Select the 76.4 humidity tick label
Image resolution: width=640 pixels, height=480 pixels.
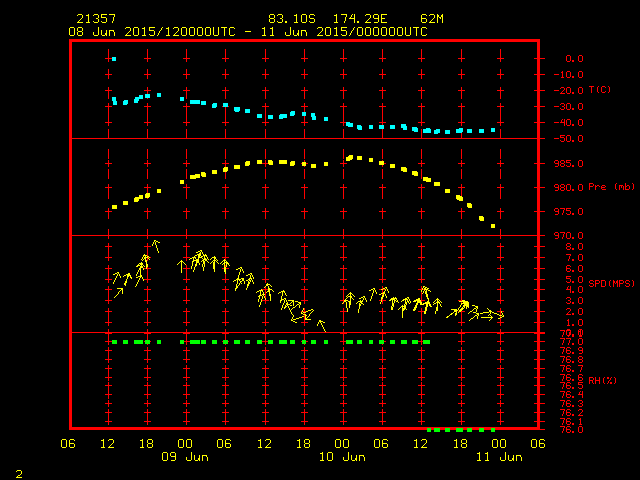[571, 395]
